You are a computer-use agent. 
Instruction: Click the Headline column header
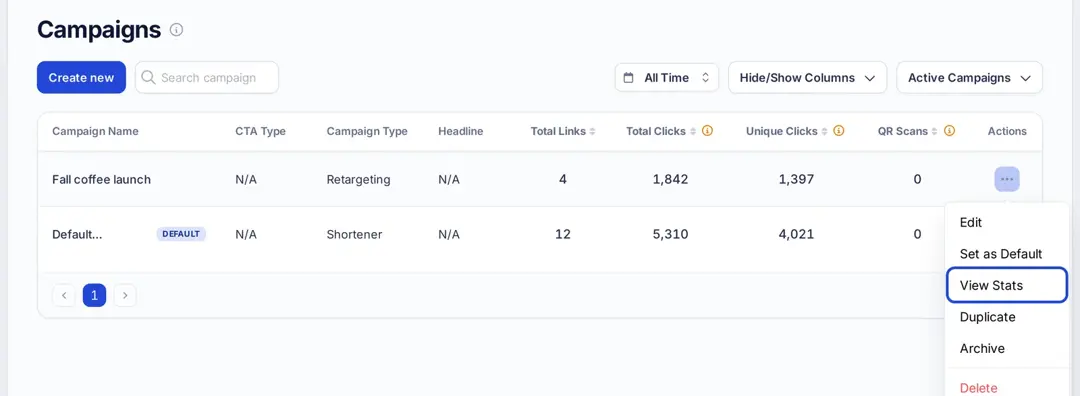coord(461,132)
